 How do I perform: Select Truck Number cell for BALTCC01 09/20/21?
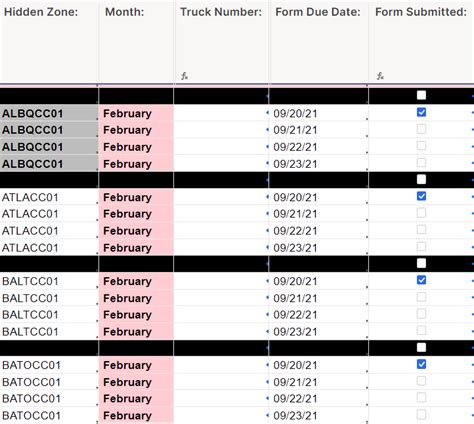click(x=221, y=281)
